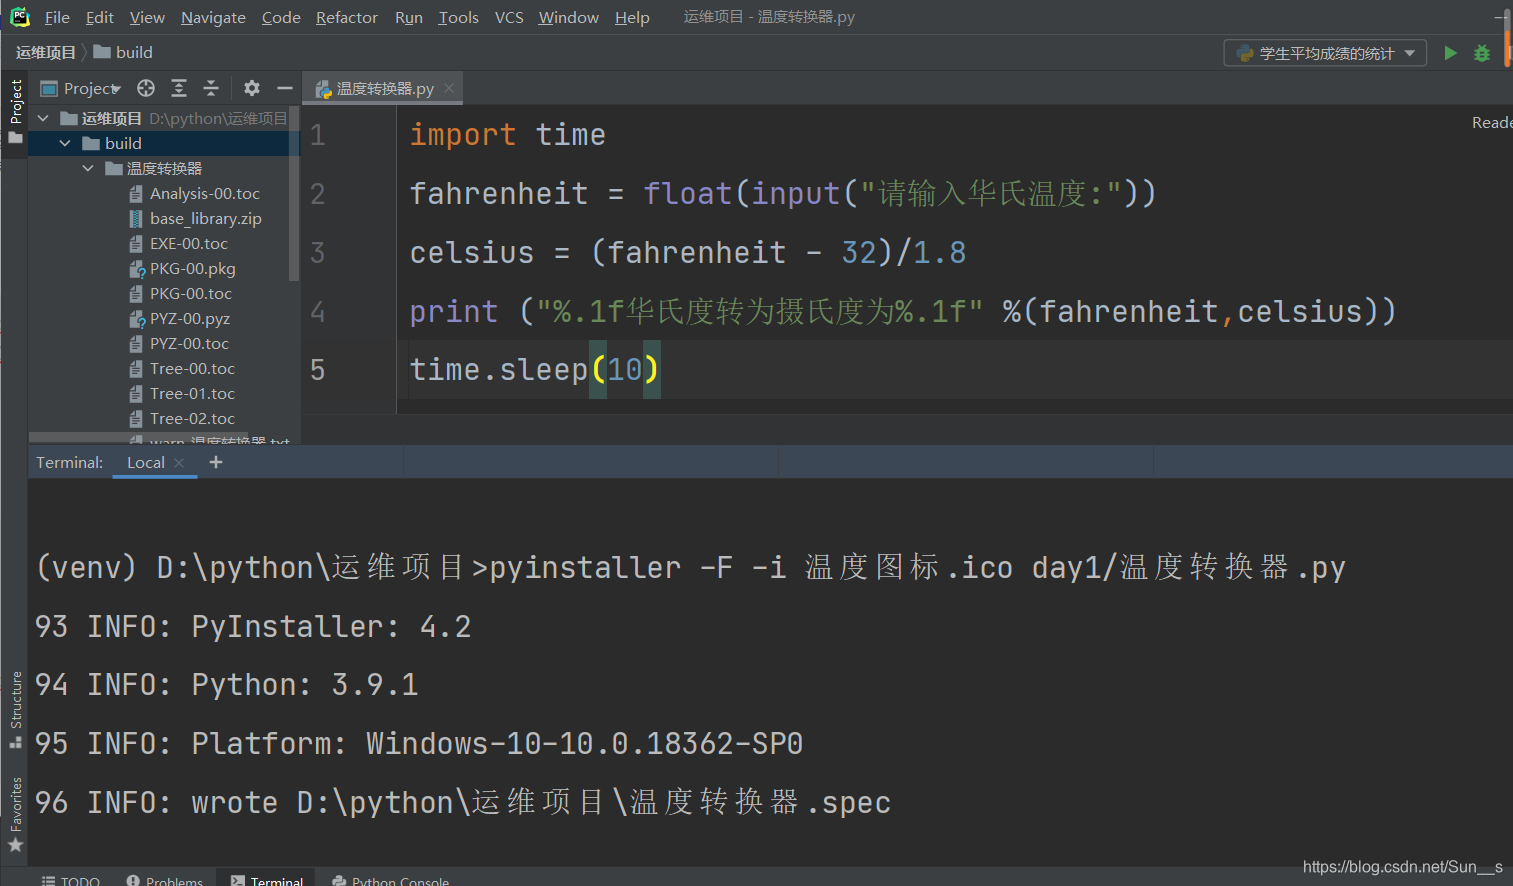Screen dimensions: 1513x886
Task: Click the base_library.zip archive icon
Action: click(x=136, y=218)
